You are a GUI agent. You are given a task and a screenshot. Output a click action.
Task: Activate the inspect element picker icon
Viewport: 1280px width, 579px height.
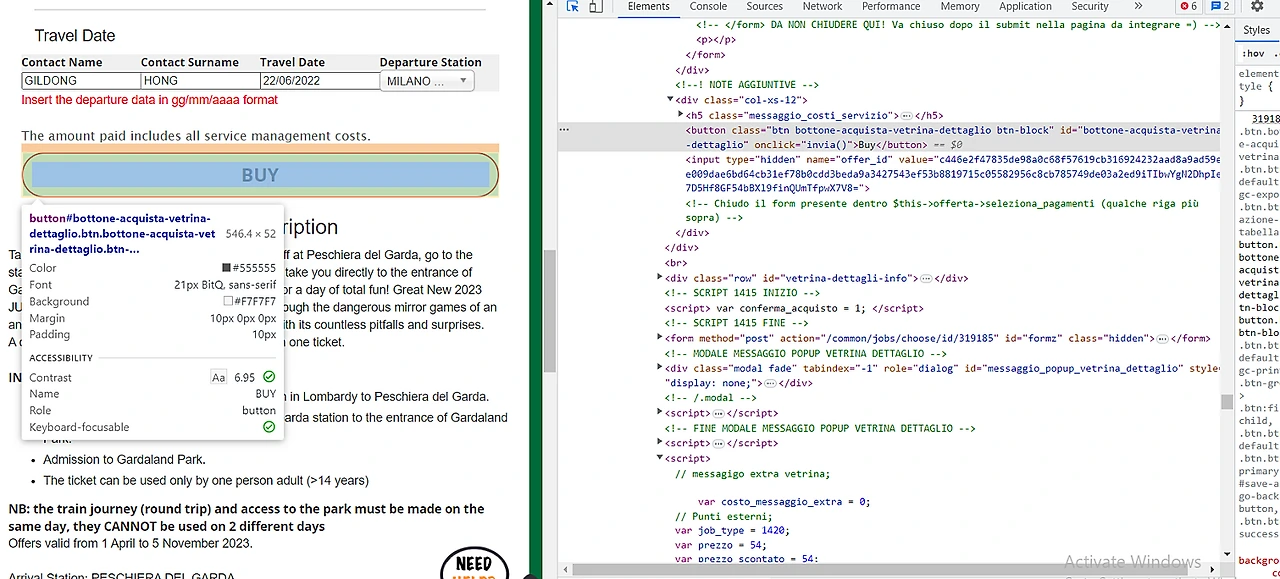(573, 7)
